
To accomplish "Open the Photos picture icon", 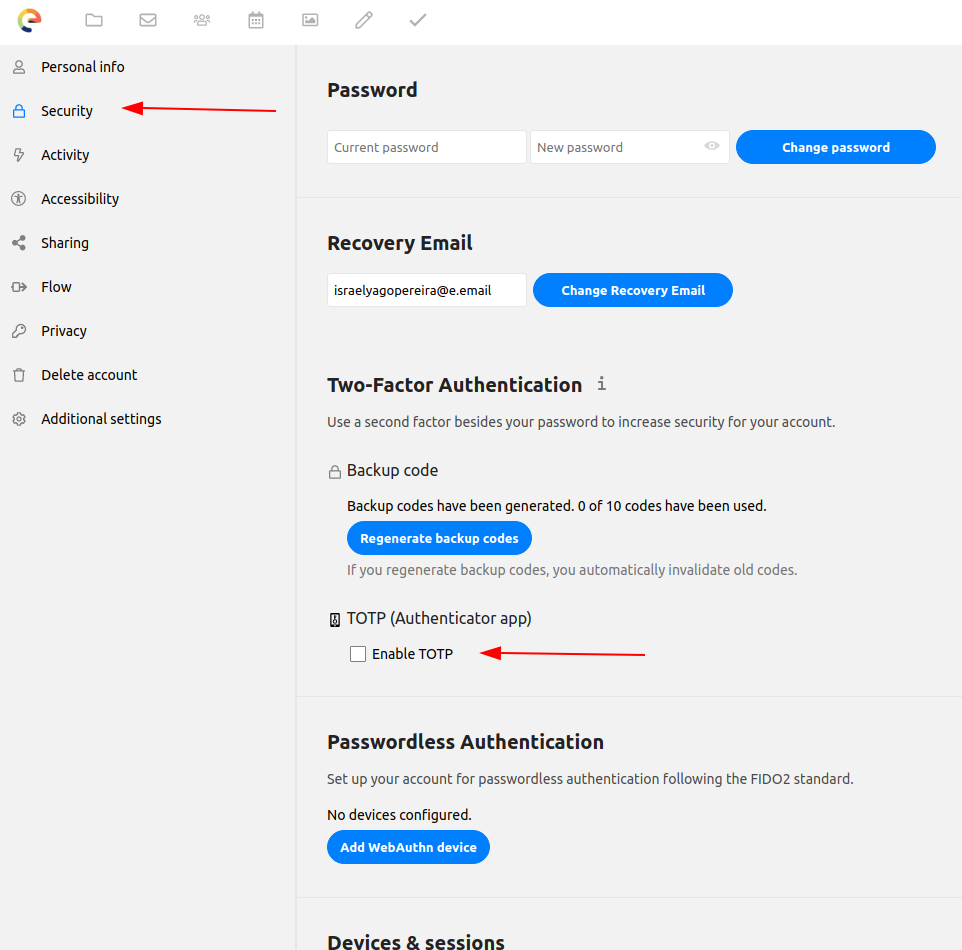I will coord(310,20).
